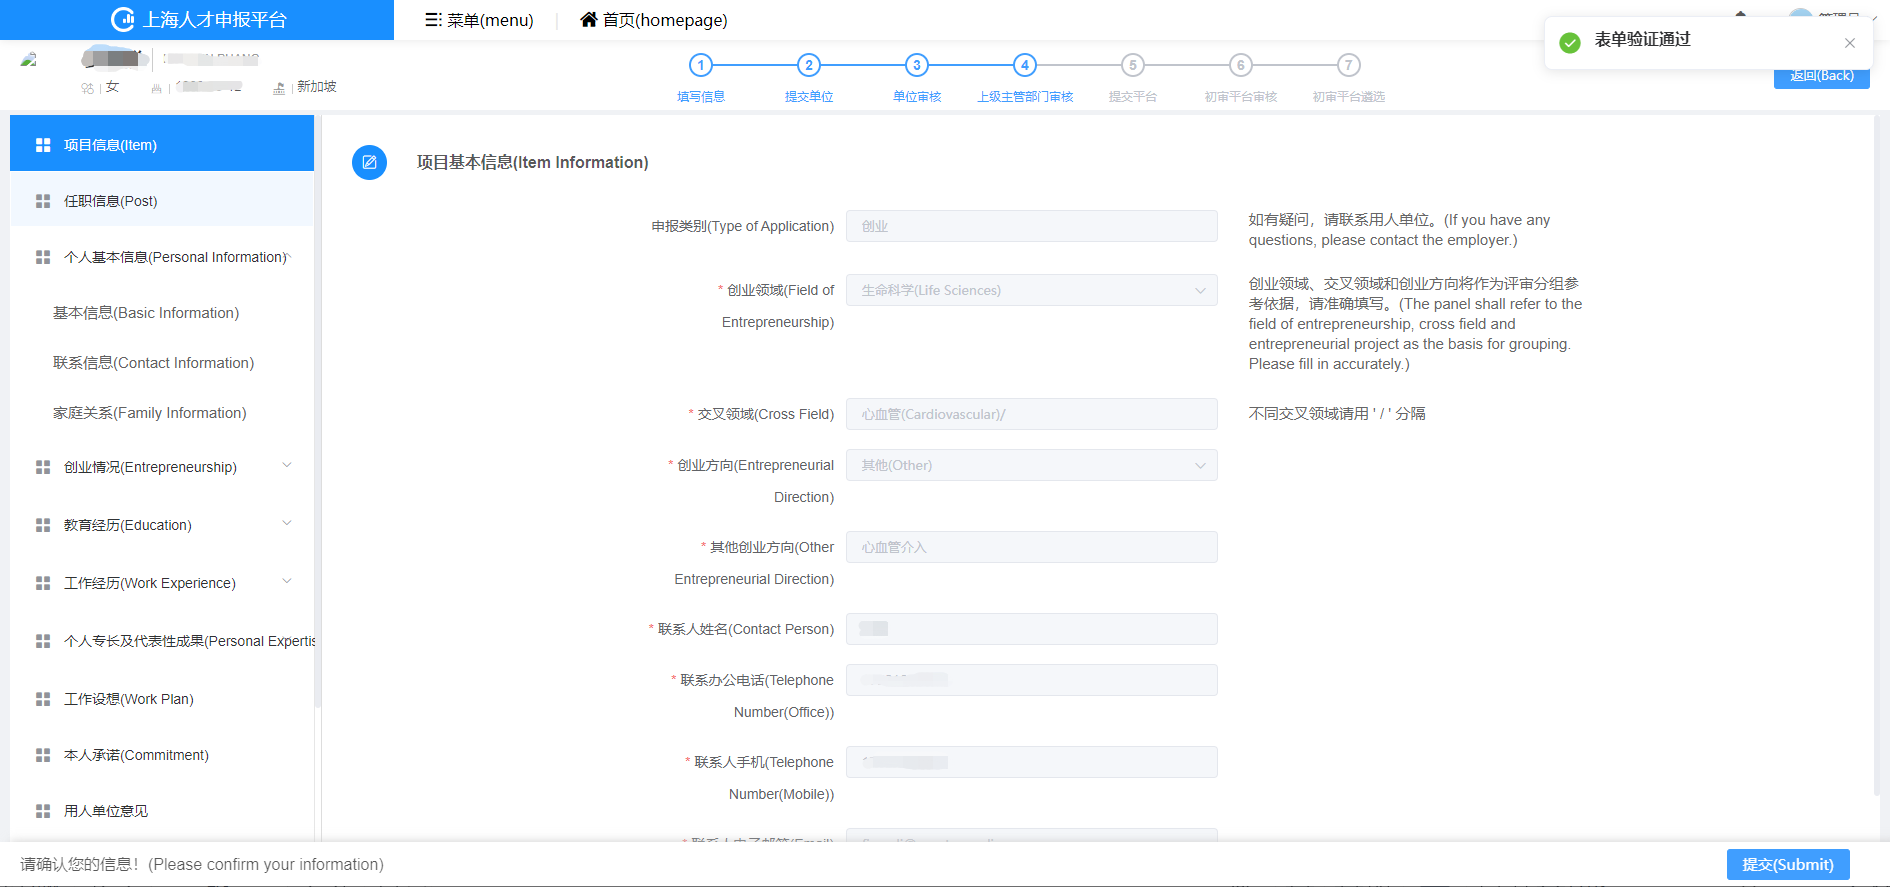Click 联系人姓名(Contact Person) input
The width and height of the screenshot is (1890, 887).
click(1031, 629)
